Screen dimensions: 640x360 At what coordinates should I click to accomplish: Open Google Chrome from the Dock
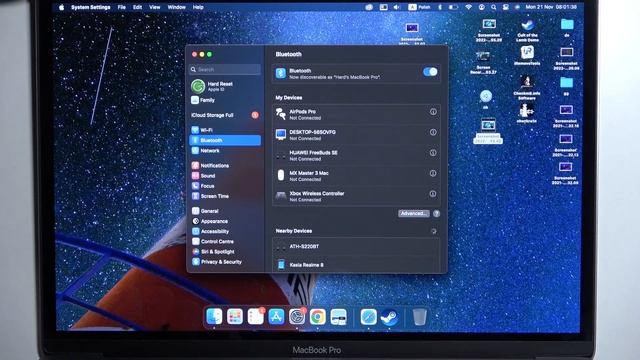point(318,316)
